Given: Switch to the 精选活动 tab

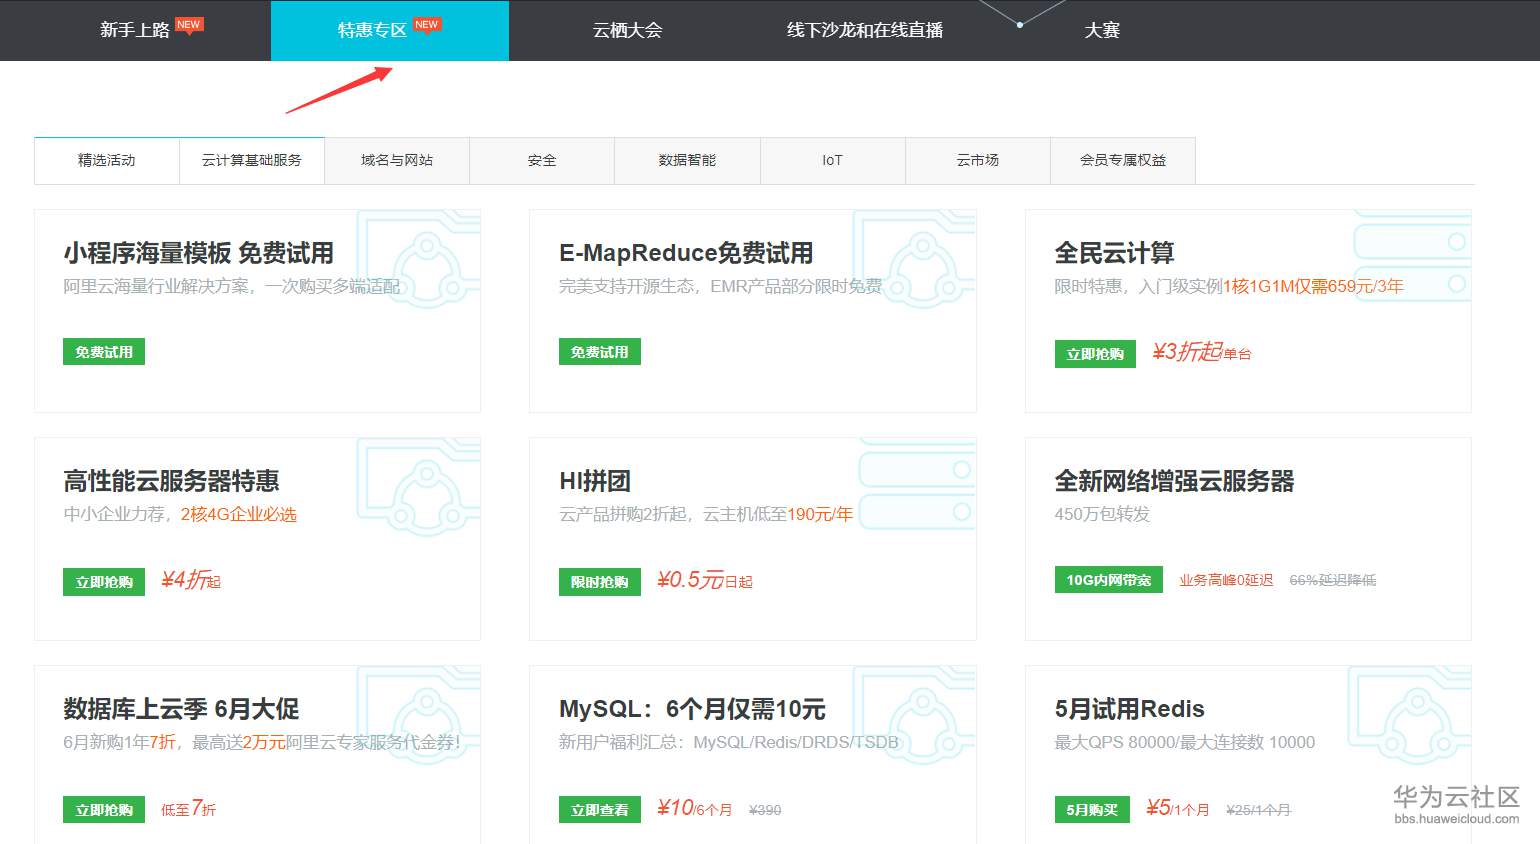Looking at the screenshot, I should (x=107, y=161).
